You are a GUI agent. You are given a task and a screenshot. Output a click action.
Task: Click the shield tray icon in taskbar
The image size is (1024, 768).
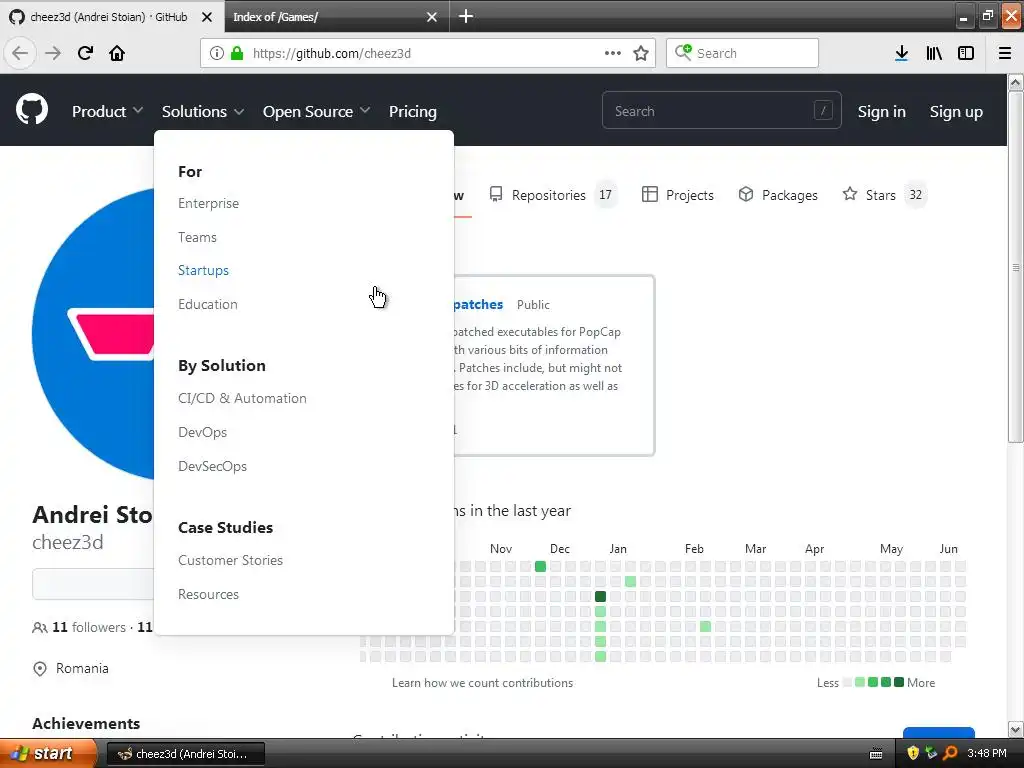913,753
